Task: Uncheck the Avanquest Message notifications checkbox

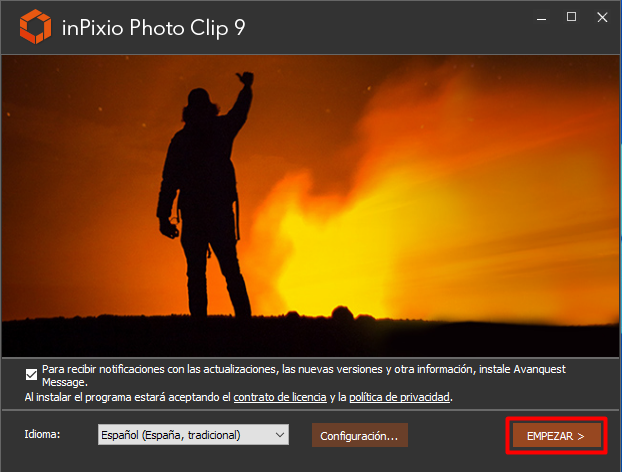Action: point(31,374)
